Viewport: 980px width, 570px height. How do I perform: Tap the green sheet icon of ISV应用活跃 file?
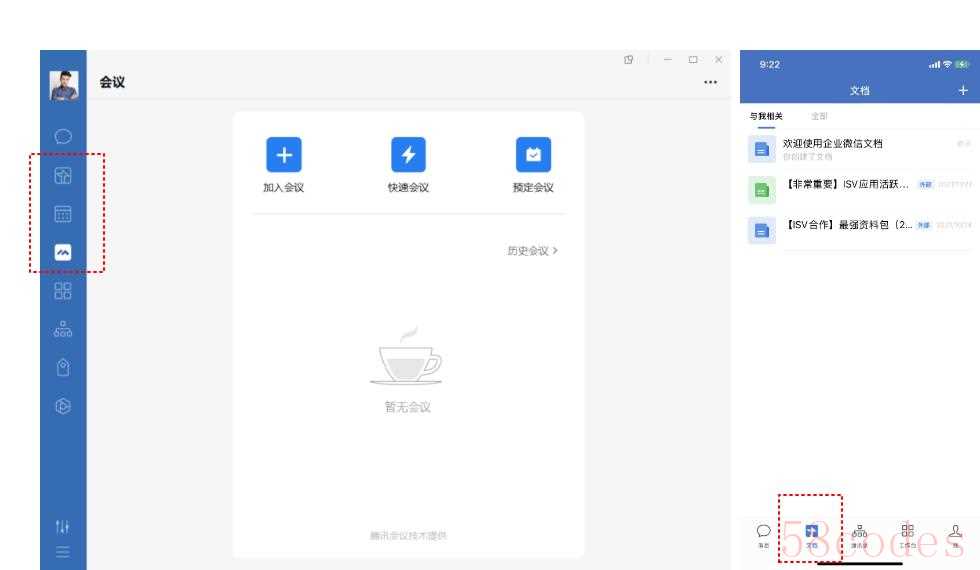[762, 190]
